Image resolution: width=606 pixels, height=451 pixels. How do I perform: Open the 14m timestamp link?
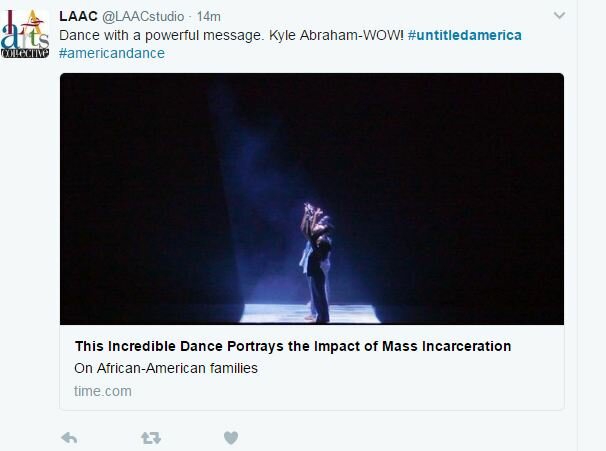pos(209,17)
